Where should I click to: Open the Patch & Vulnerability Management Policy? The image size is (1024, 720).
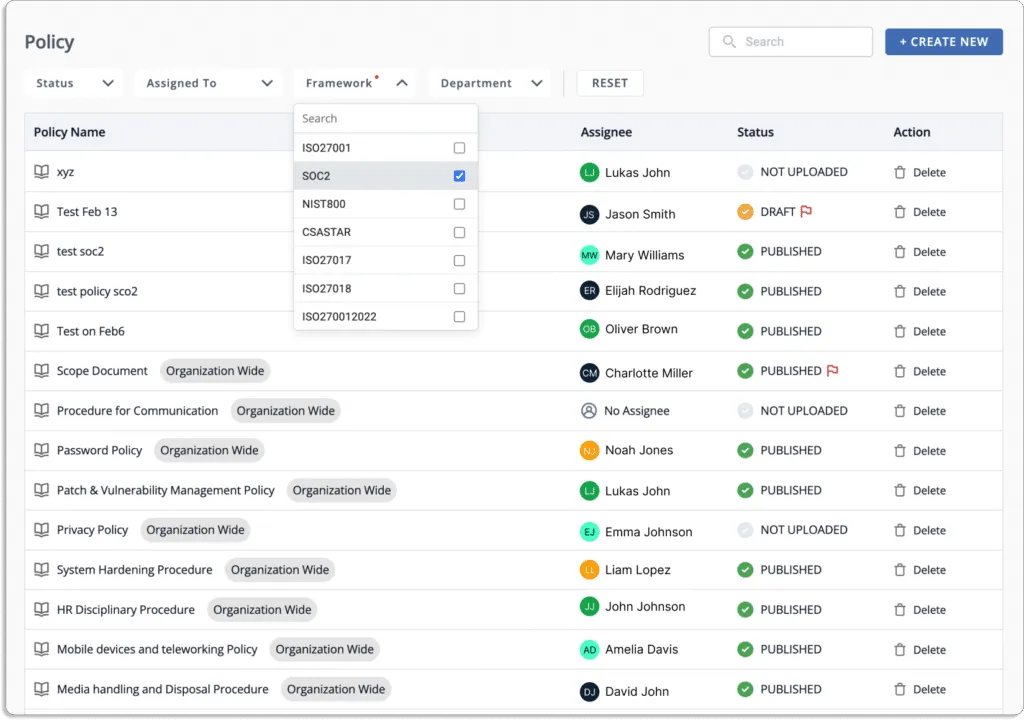165,490
